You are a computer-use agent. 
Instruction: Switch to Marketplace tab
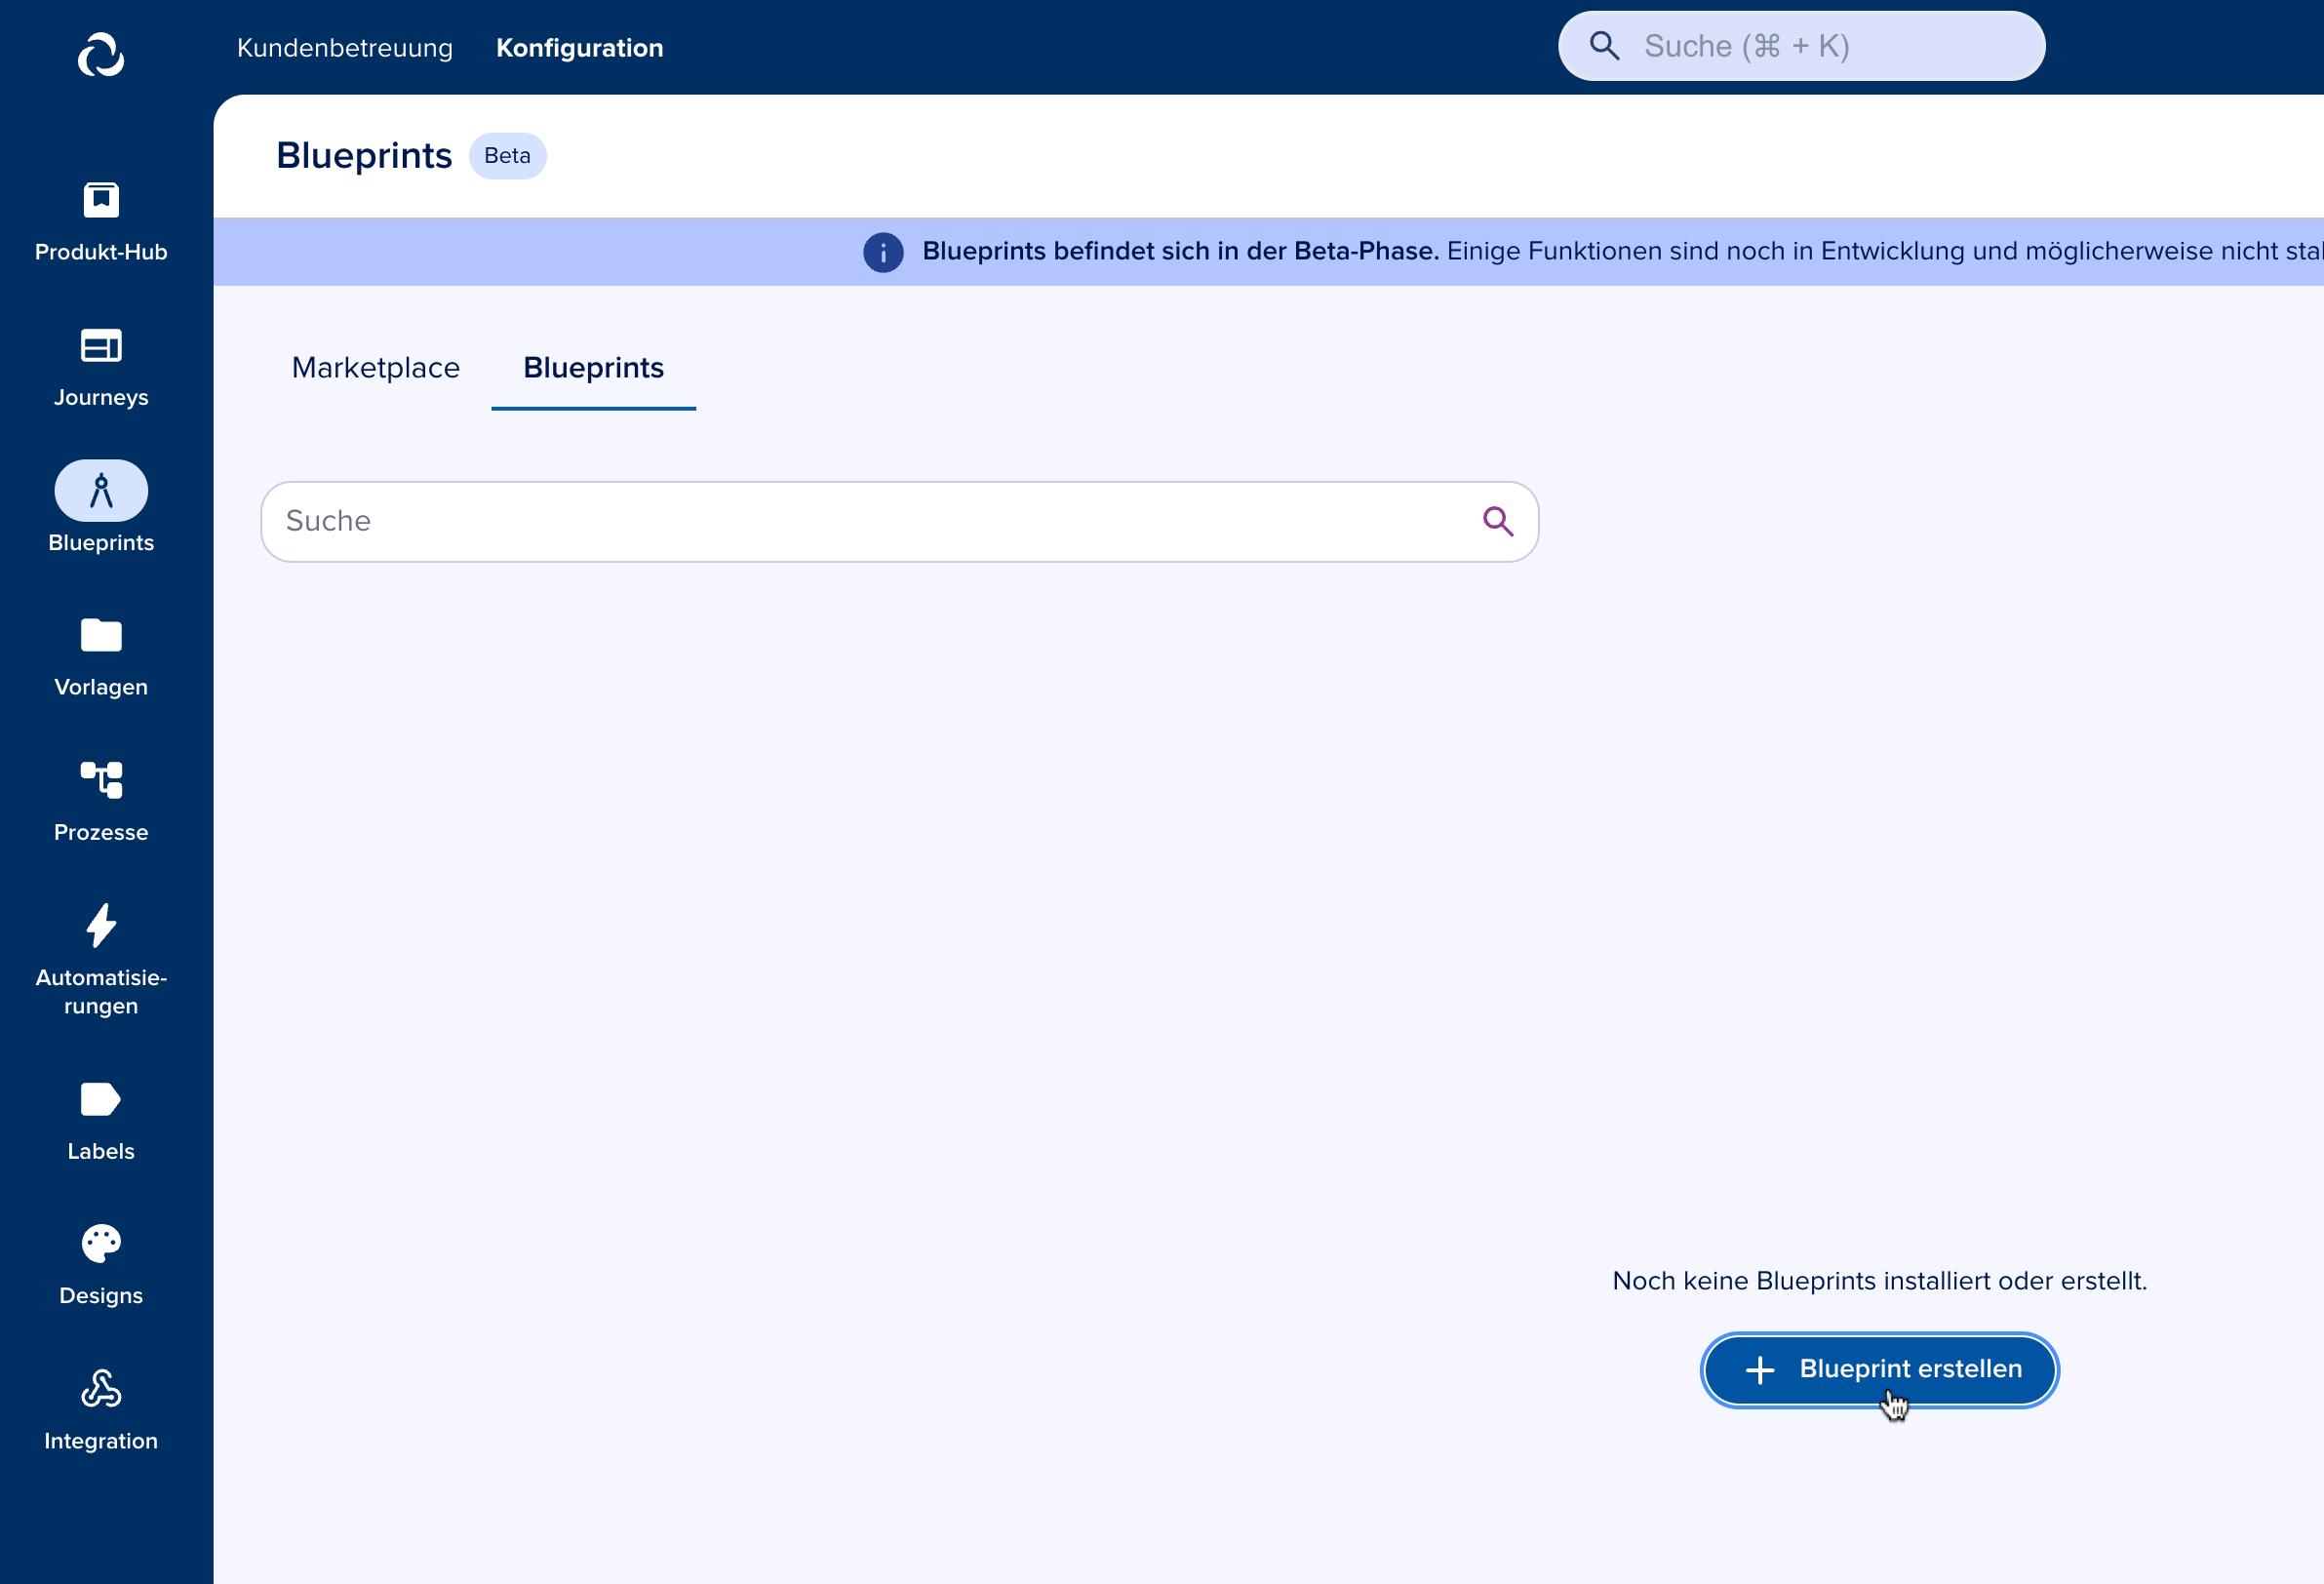[376, 368]
